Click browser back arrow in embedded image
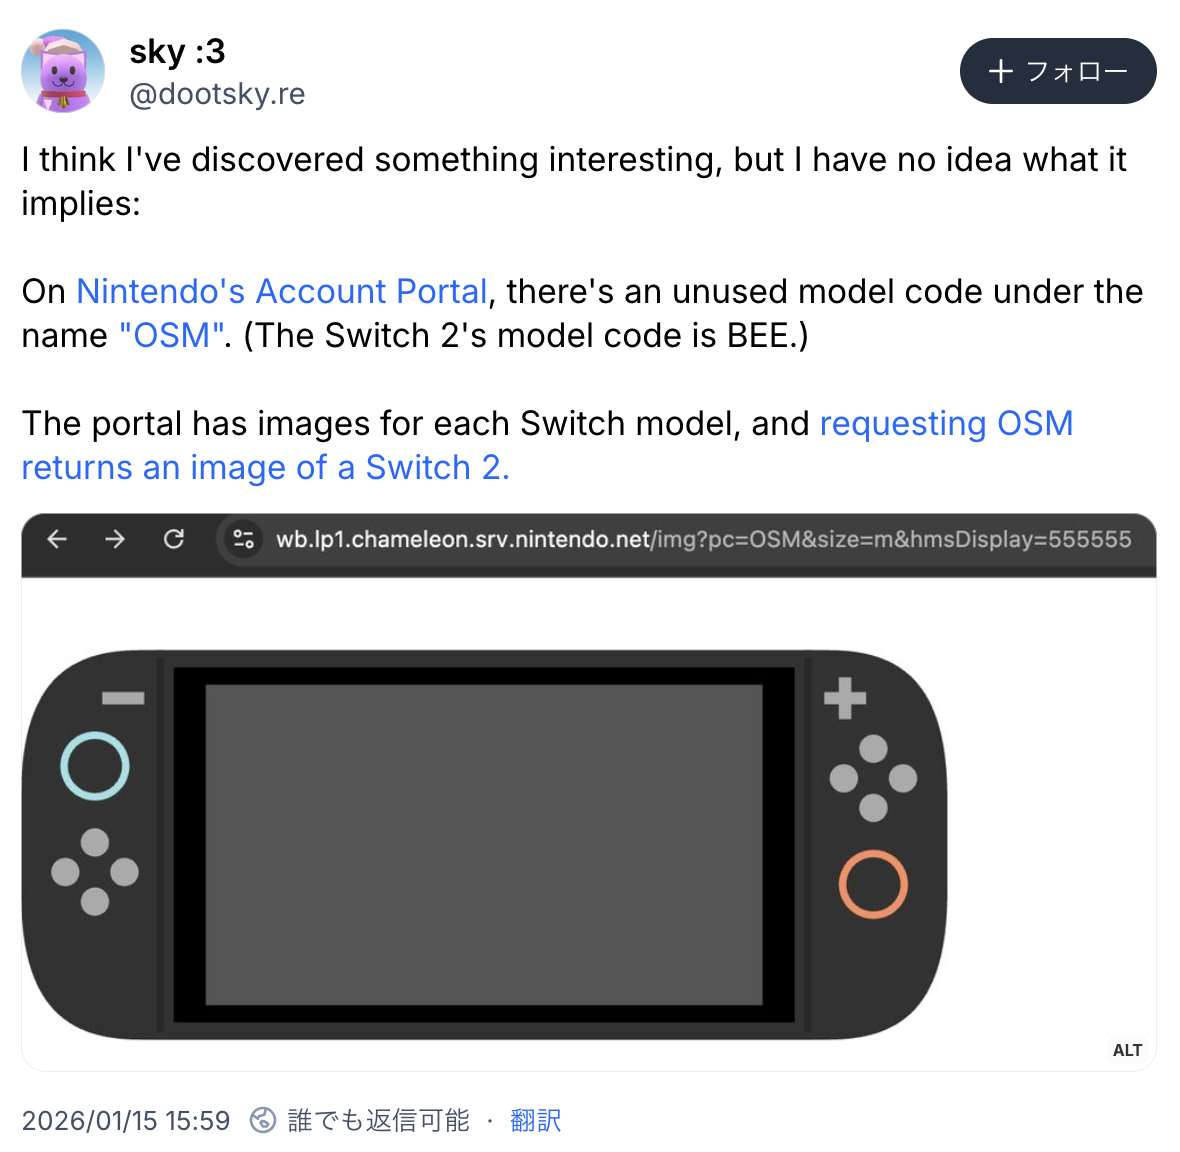This screenshot has height=1152, width=1180. tap(57, 539)
